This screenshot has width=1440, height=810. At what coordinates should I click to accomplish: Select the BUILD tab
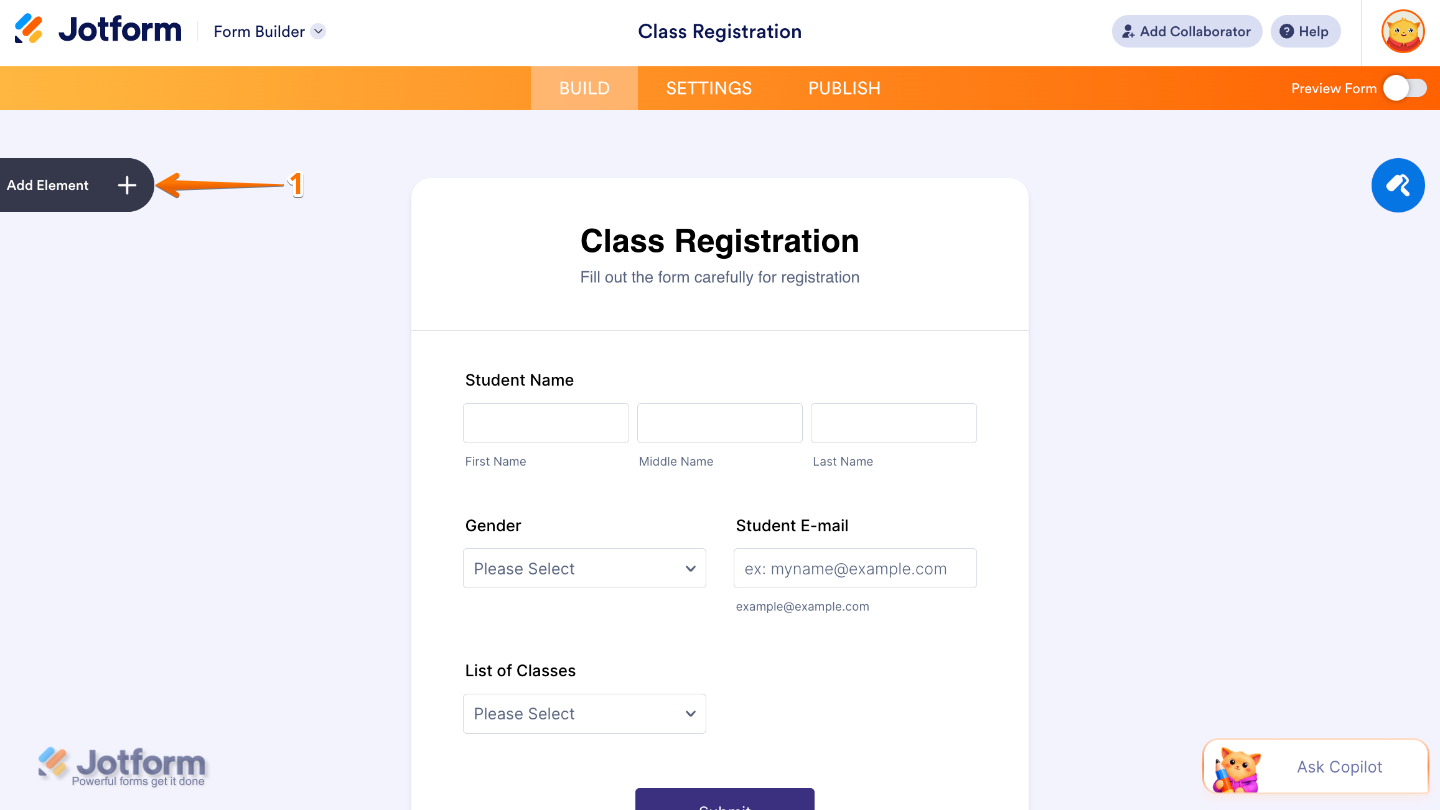pos(583,88)
